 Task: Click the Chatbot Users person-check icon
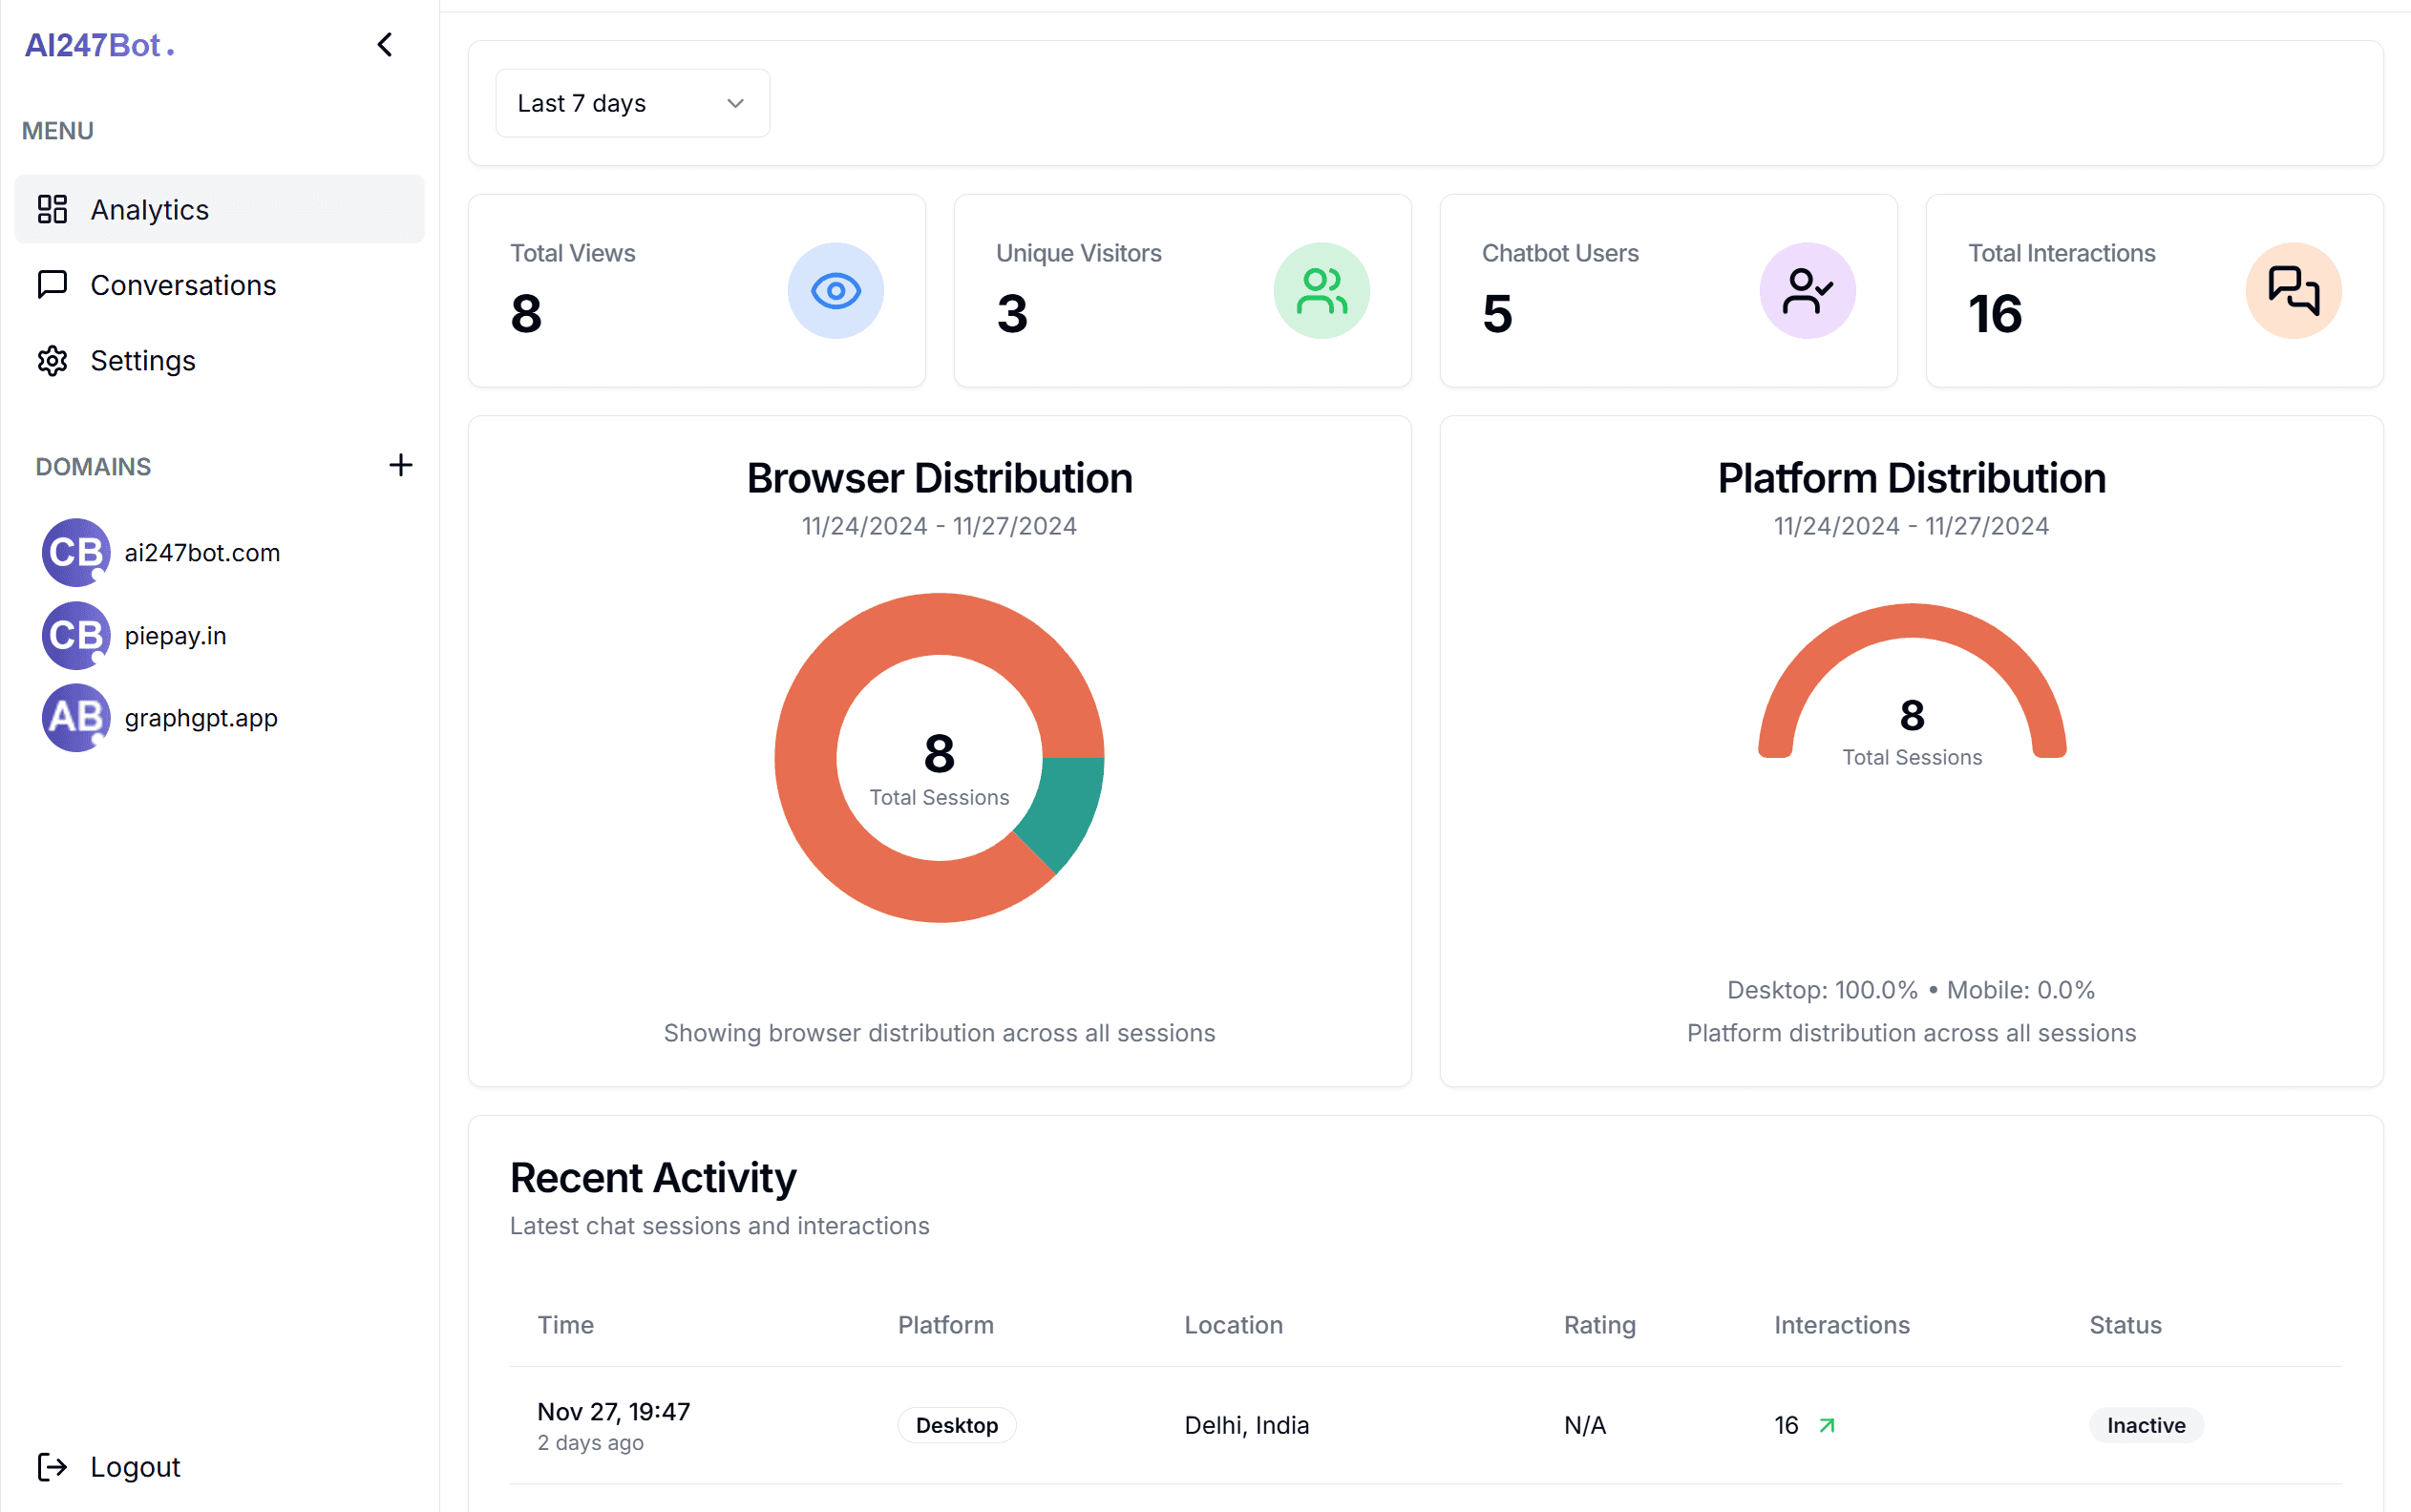coord(1806,291)
